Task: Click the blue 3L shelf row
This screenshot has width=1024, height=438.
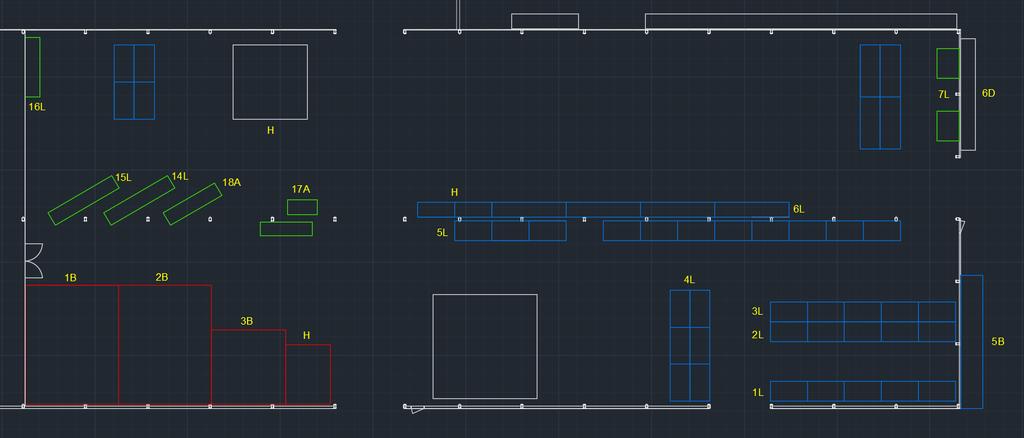Action: 863,312
